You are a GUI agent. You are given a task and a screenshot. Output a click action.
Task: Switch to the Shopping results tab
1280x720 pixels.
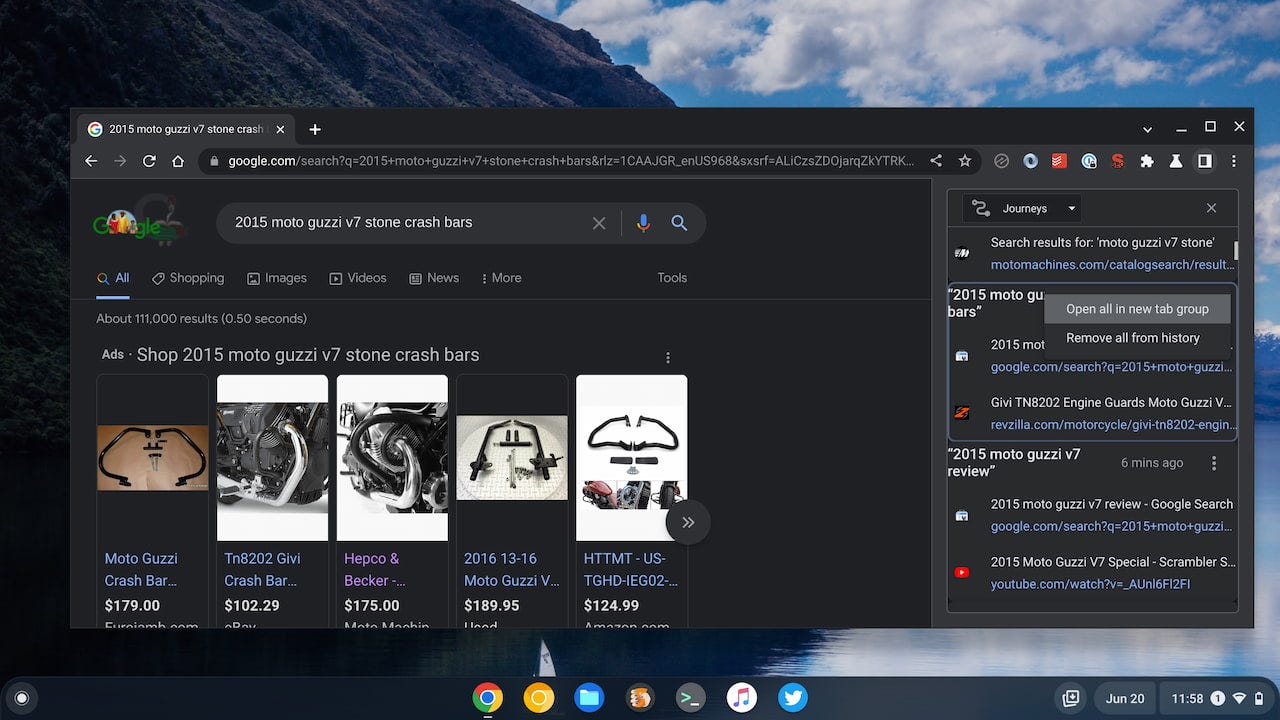188,278
